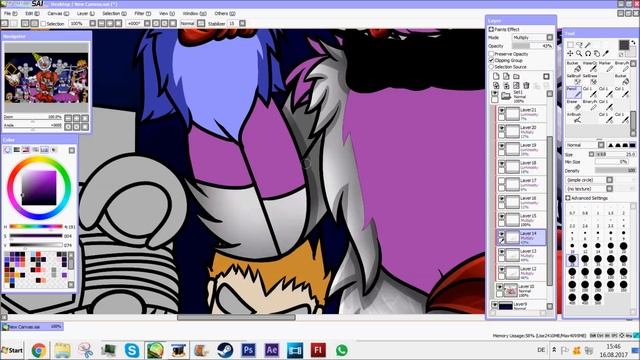The width and height of the screenshot is (640, 360).
Task: Select the Magic Wand tool
Action: [588, 45]
